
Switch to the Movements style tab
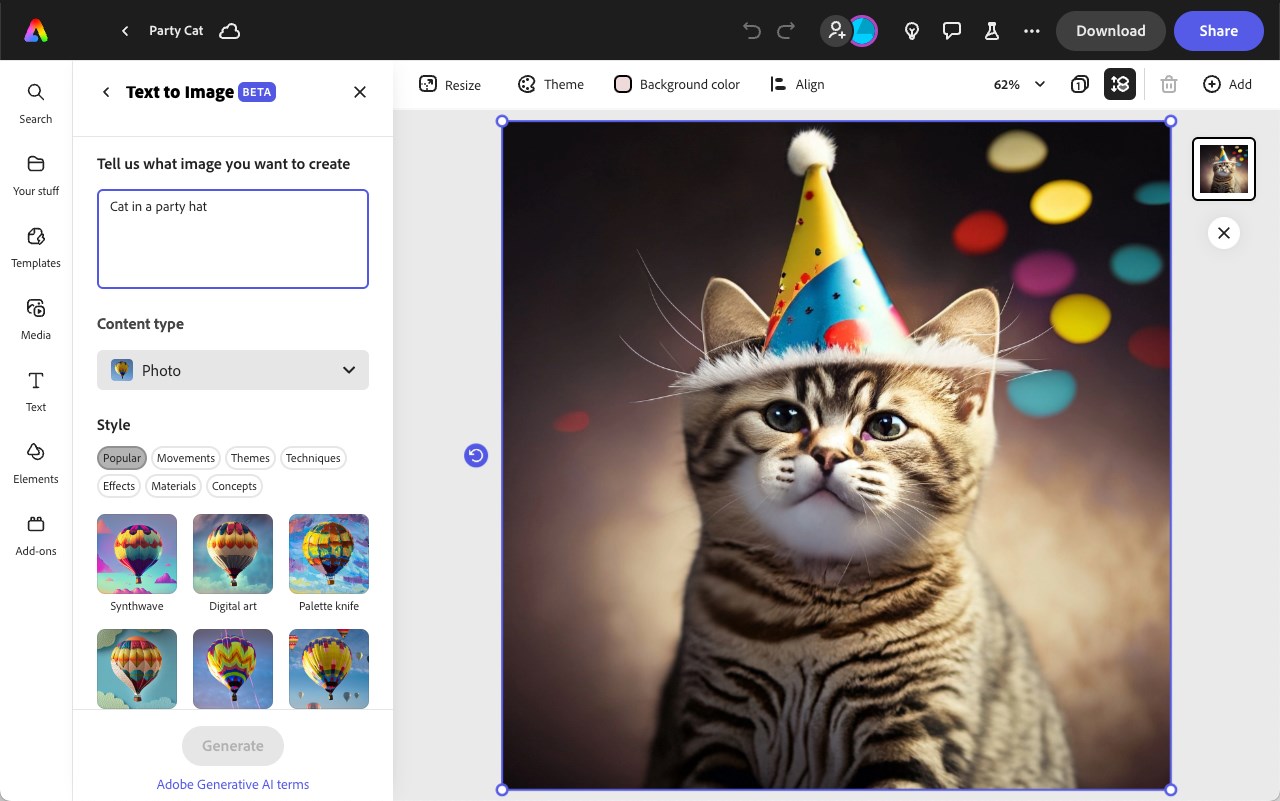coord(186,458)
